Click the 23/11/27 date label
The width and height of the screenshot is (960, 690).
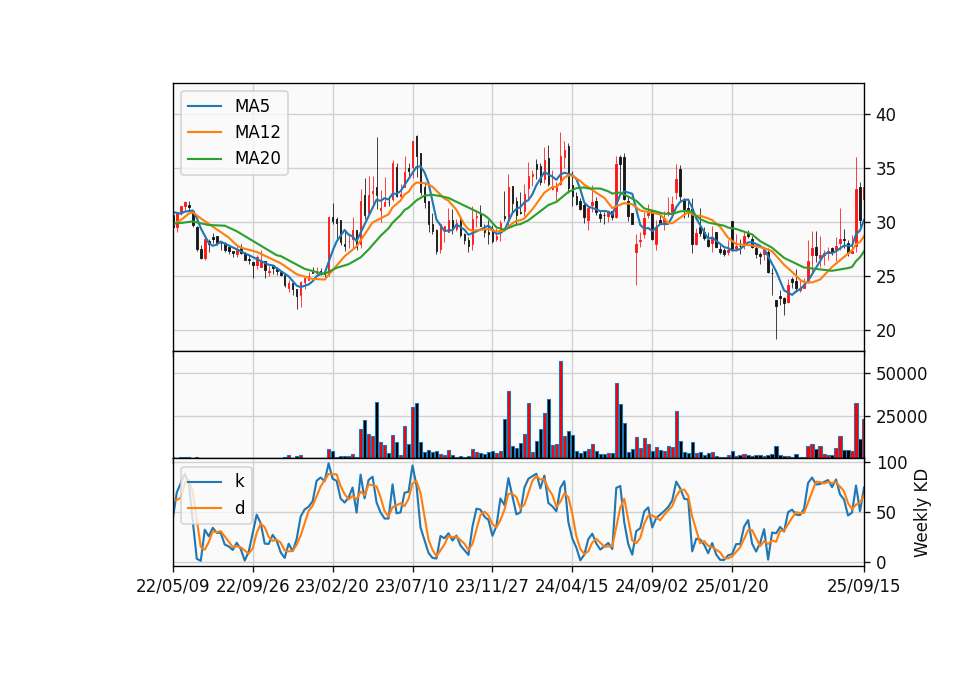click(x=492, y=586)
